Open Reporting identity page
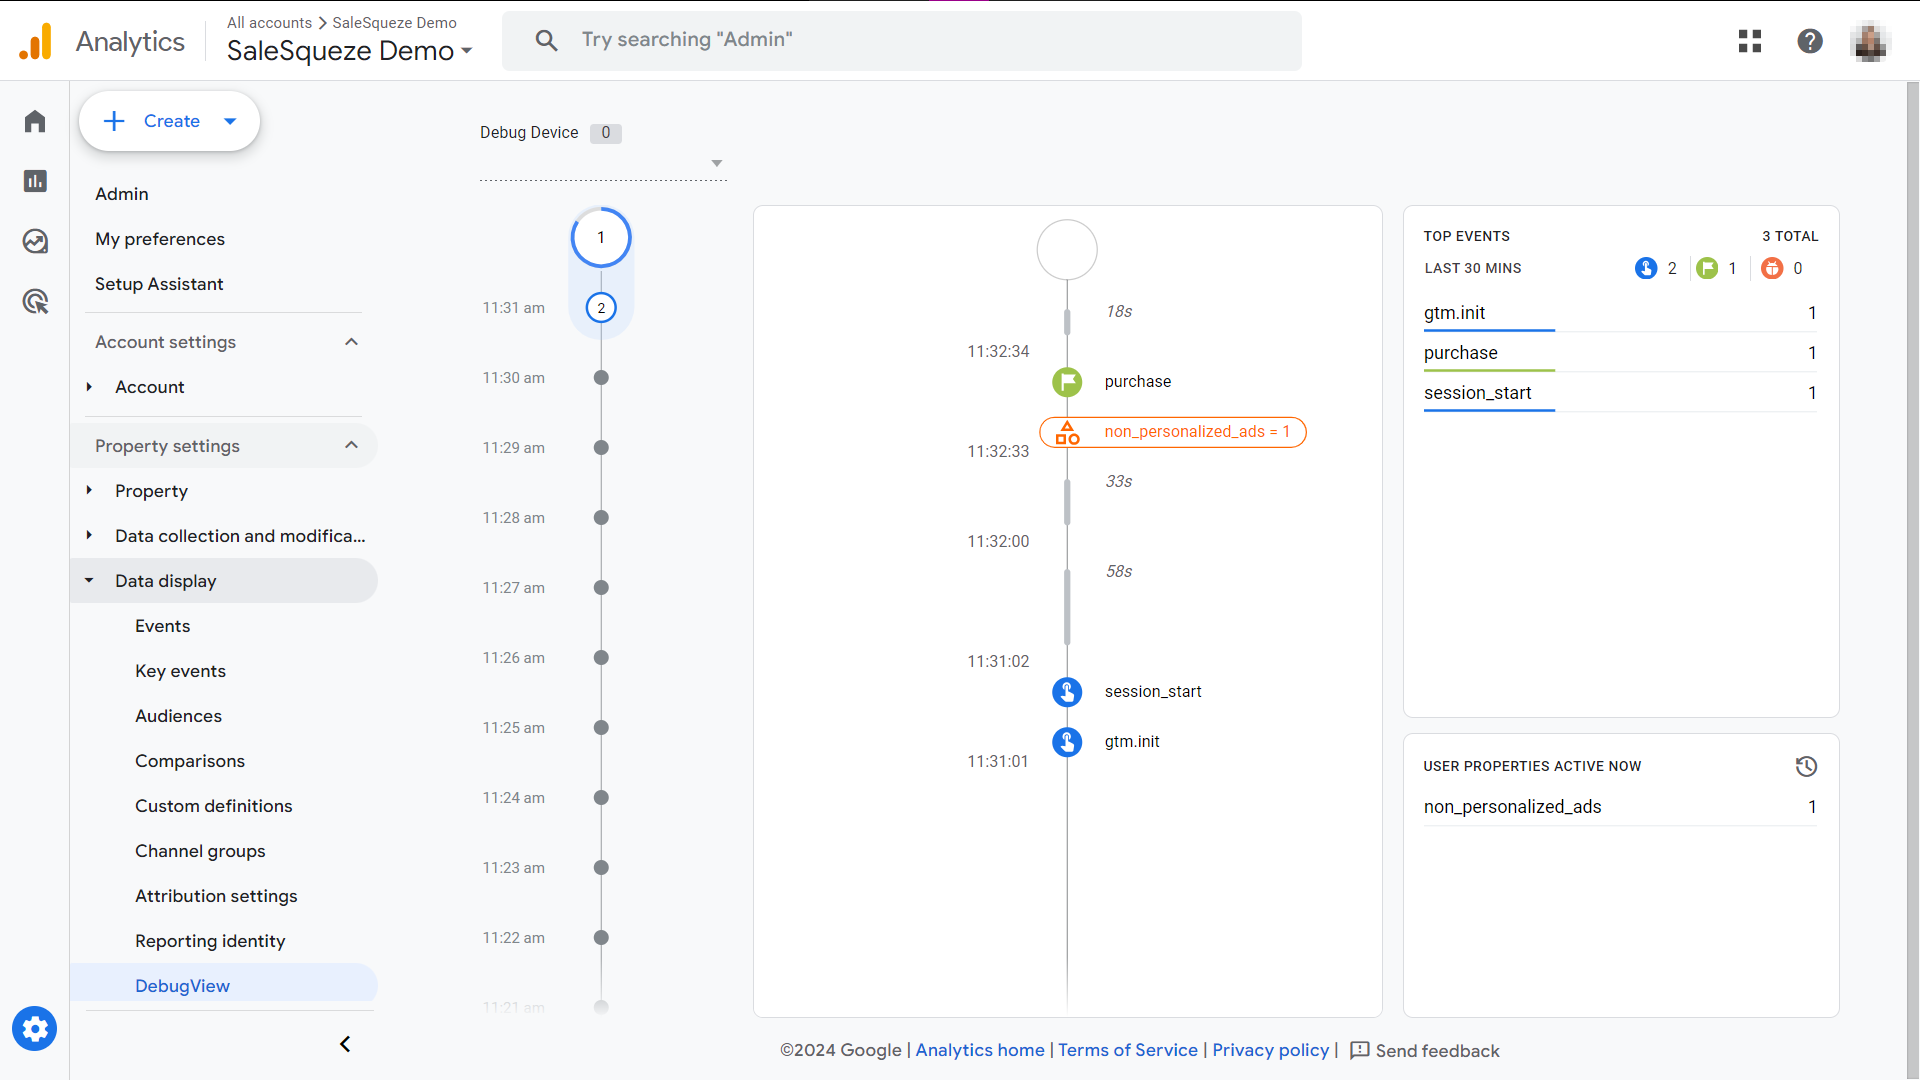The height and width of the screenshot is (1080, 1920). pos(210,941)
